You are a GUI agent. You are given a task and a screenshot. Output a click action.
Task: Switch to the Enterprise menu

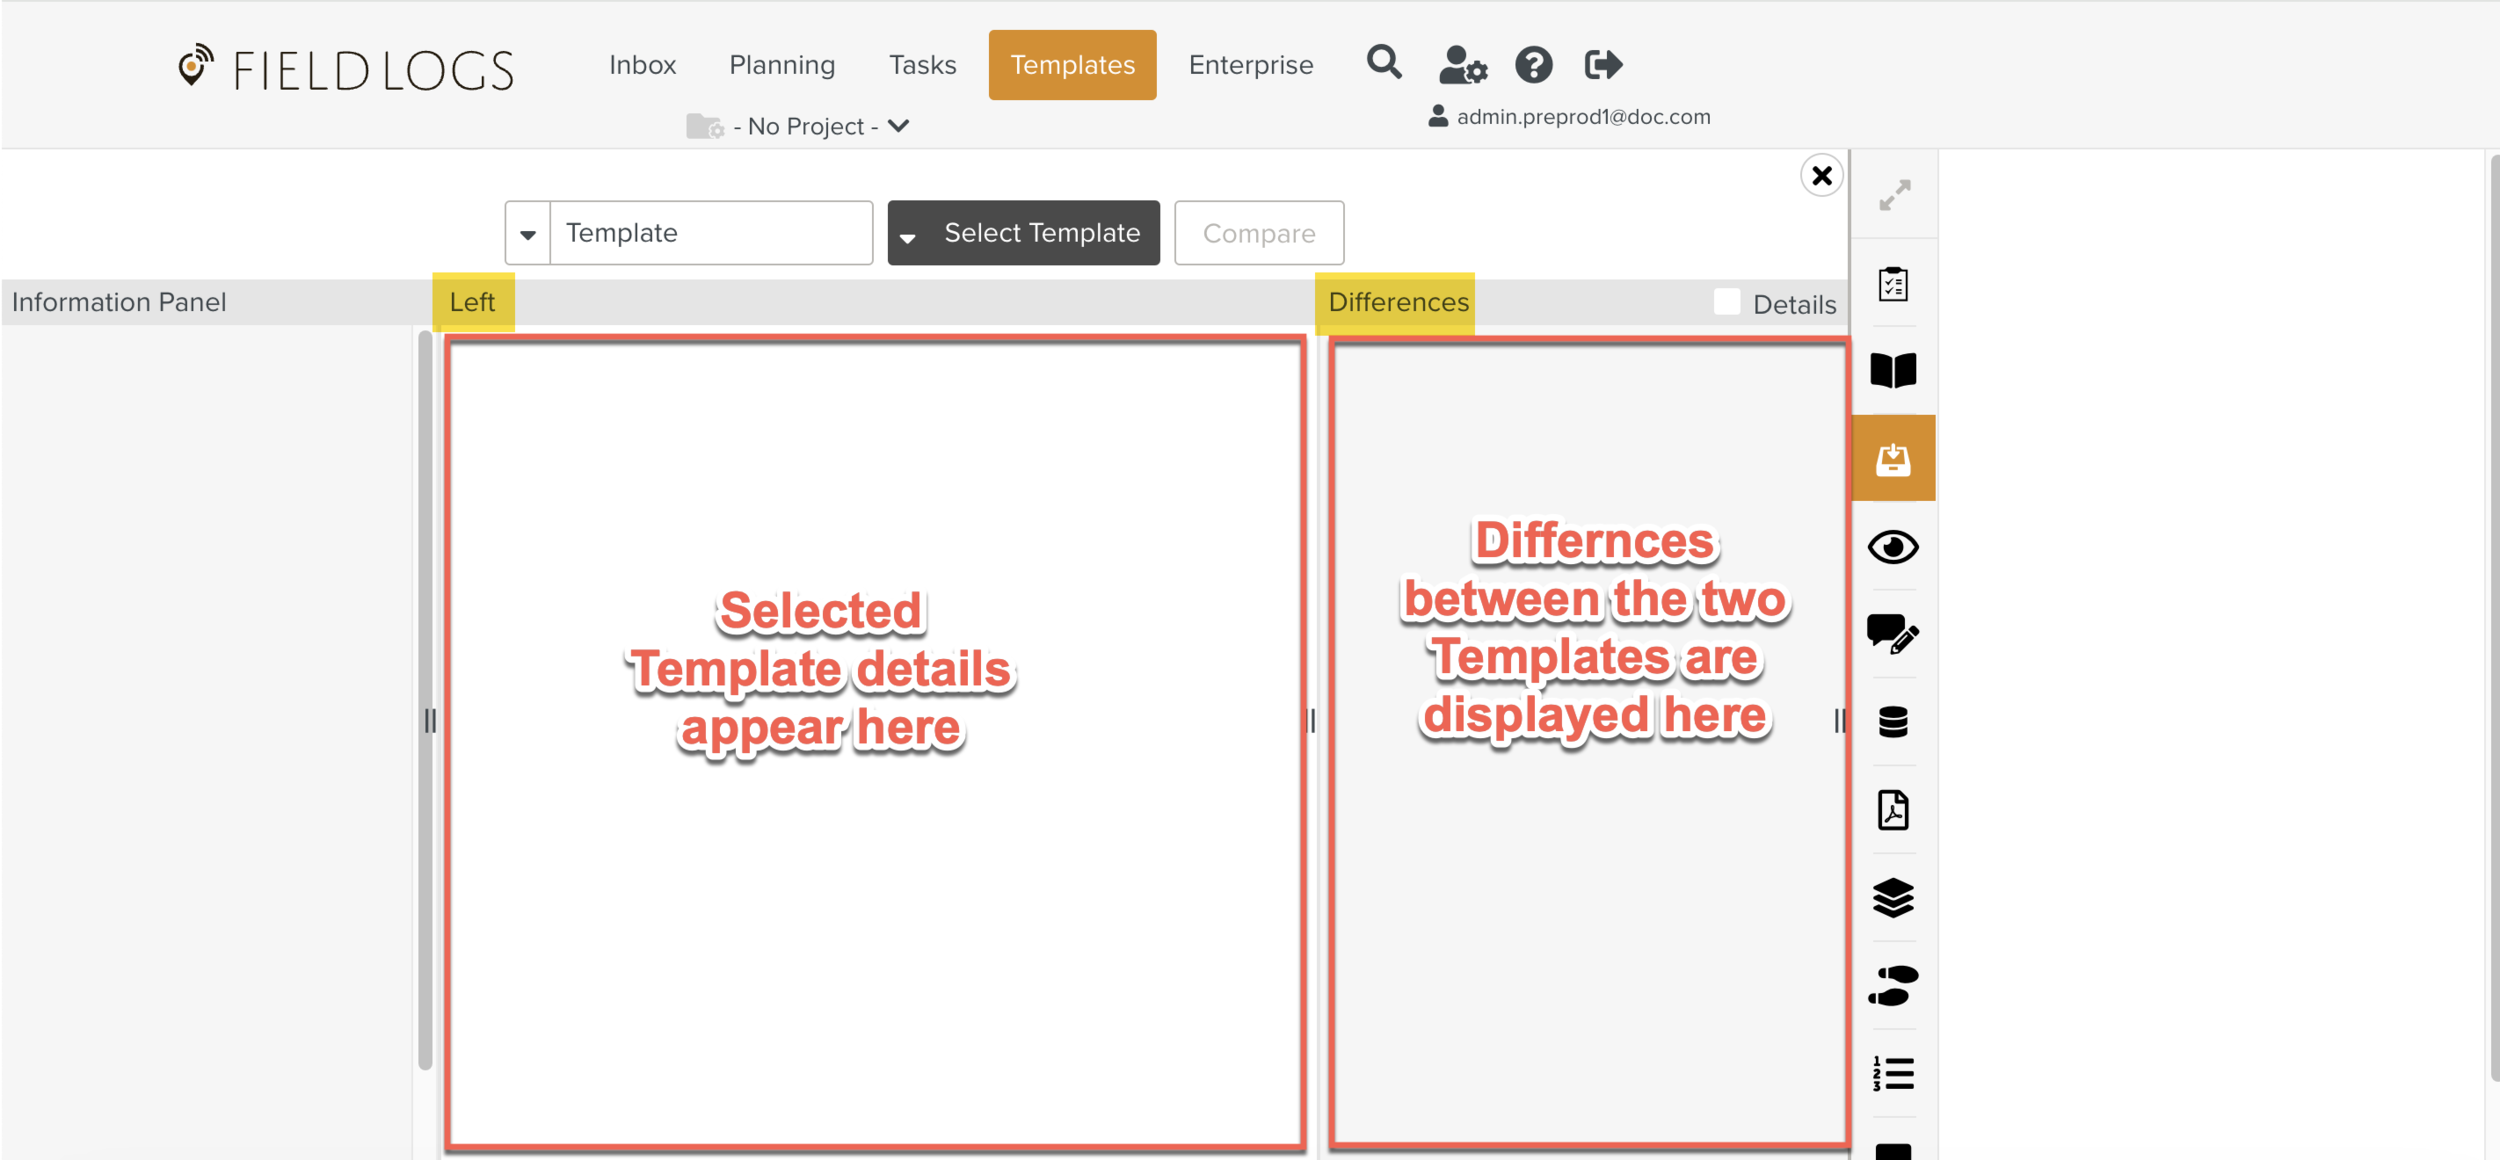1250,65
